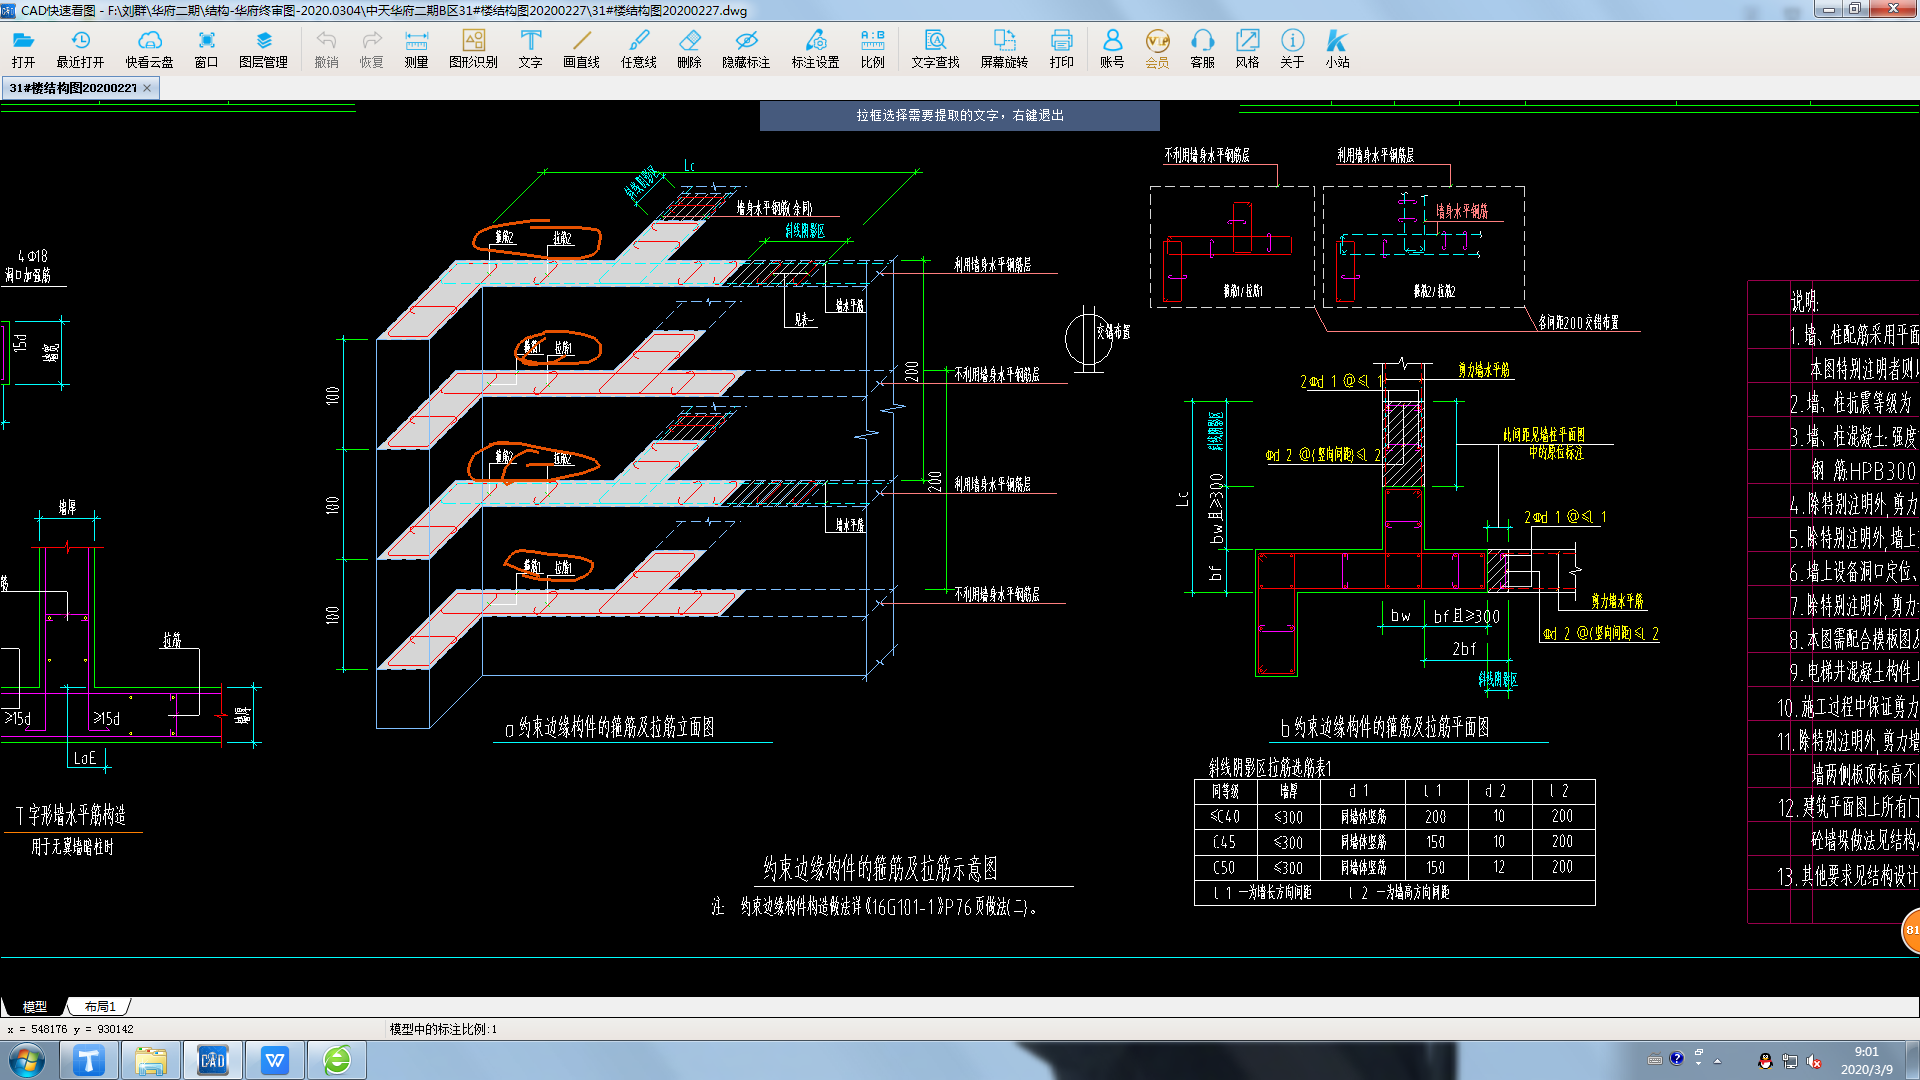Select the 画直线 draw line tool
Screen dimensions: 1920x1080
click(x=581, y=49)
